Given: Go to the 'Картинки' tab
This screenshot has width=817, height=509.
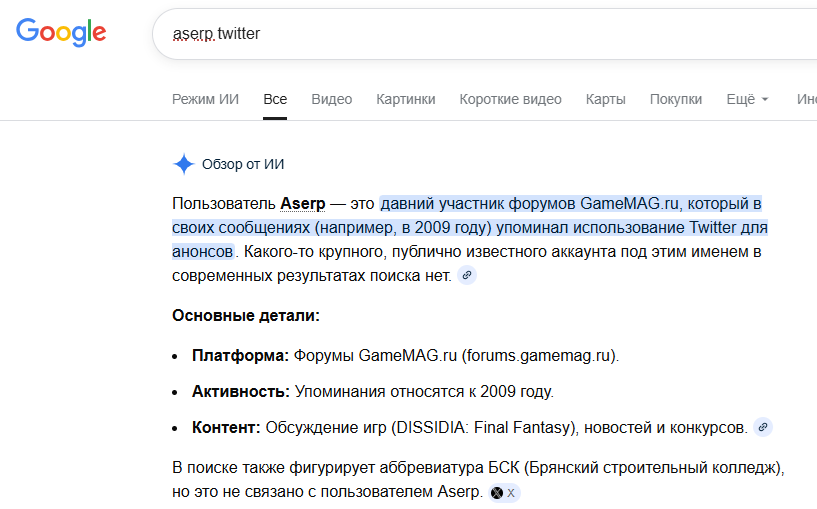Looking at the screenshot, I should 405,99.
